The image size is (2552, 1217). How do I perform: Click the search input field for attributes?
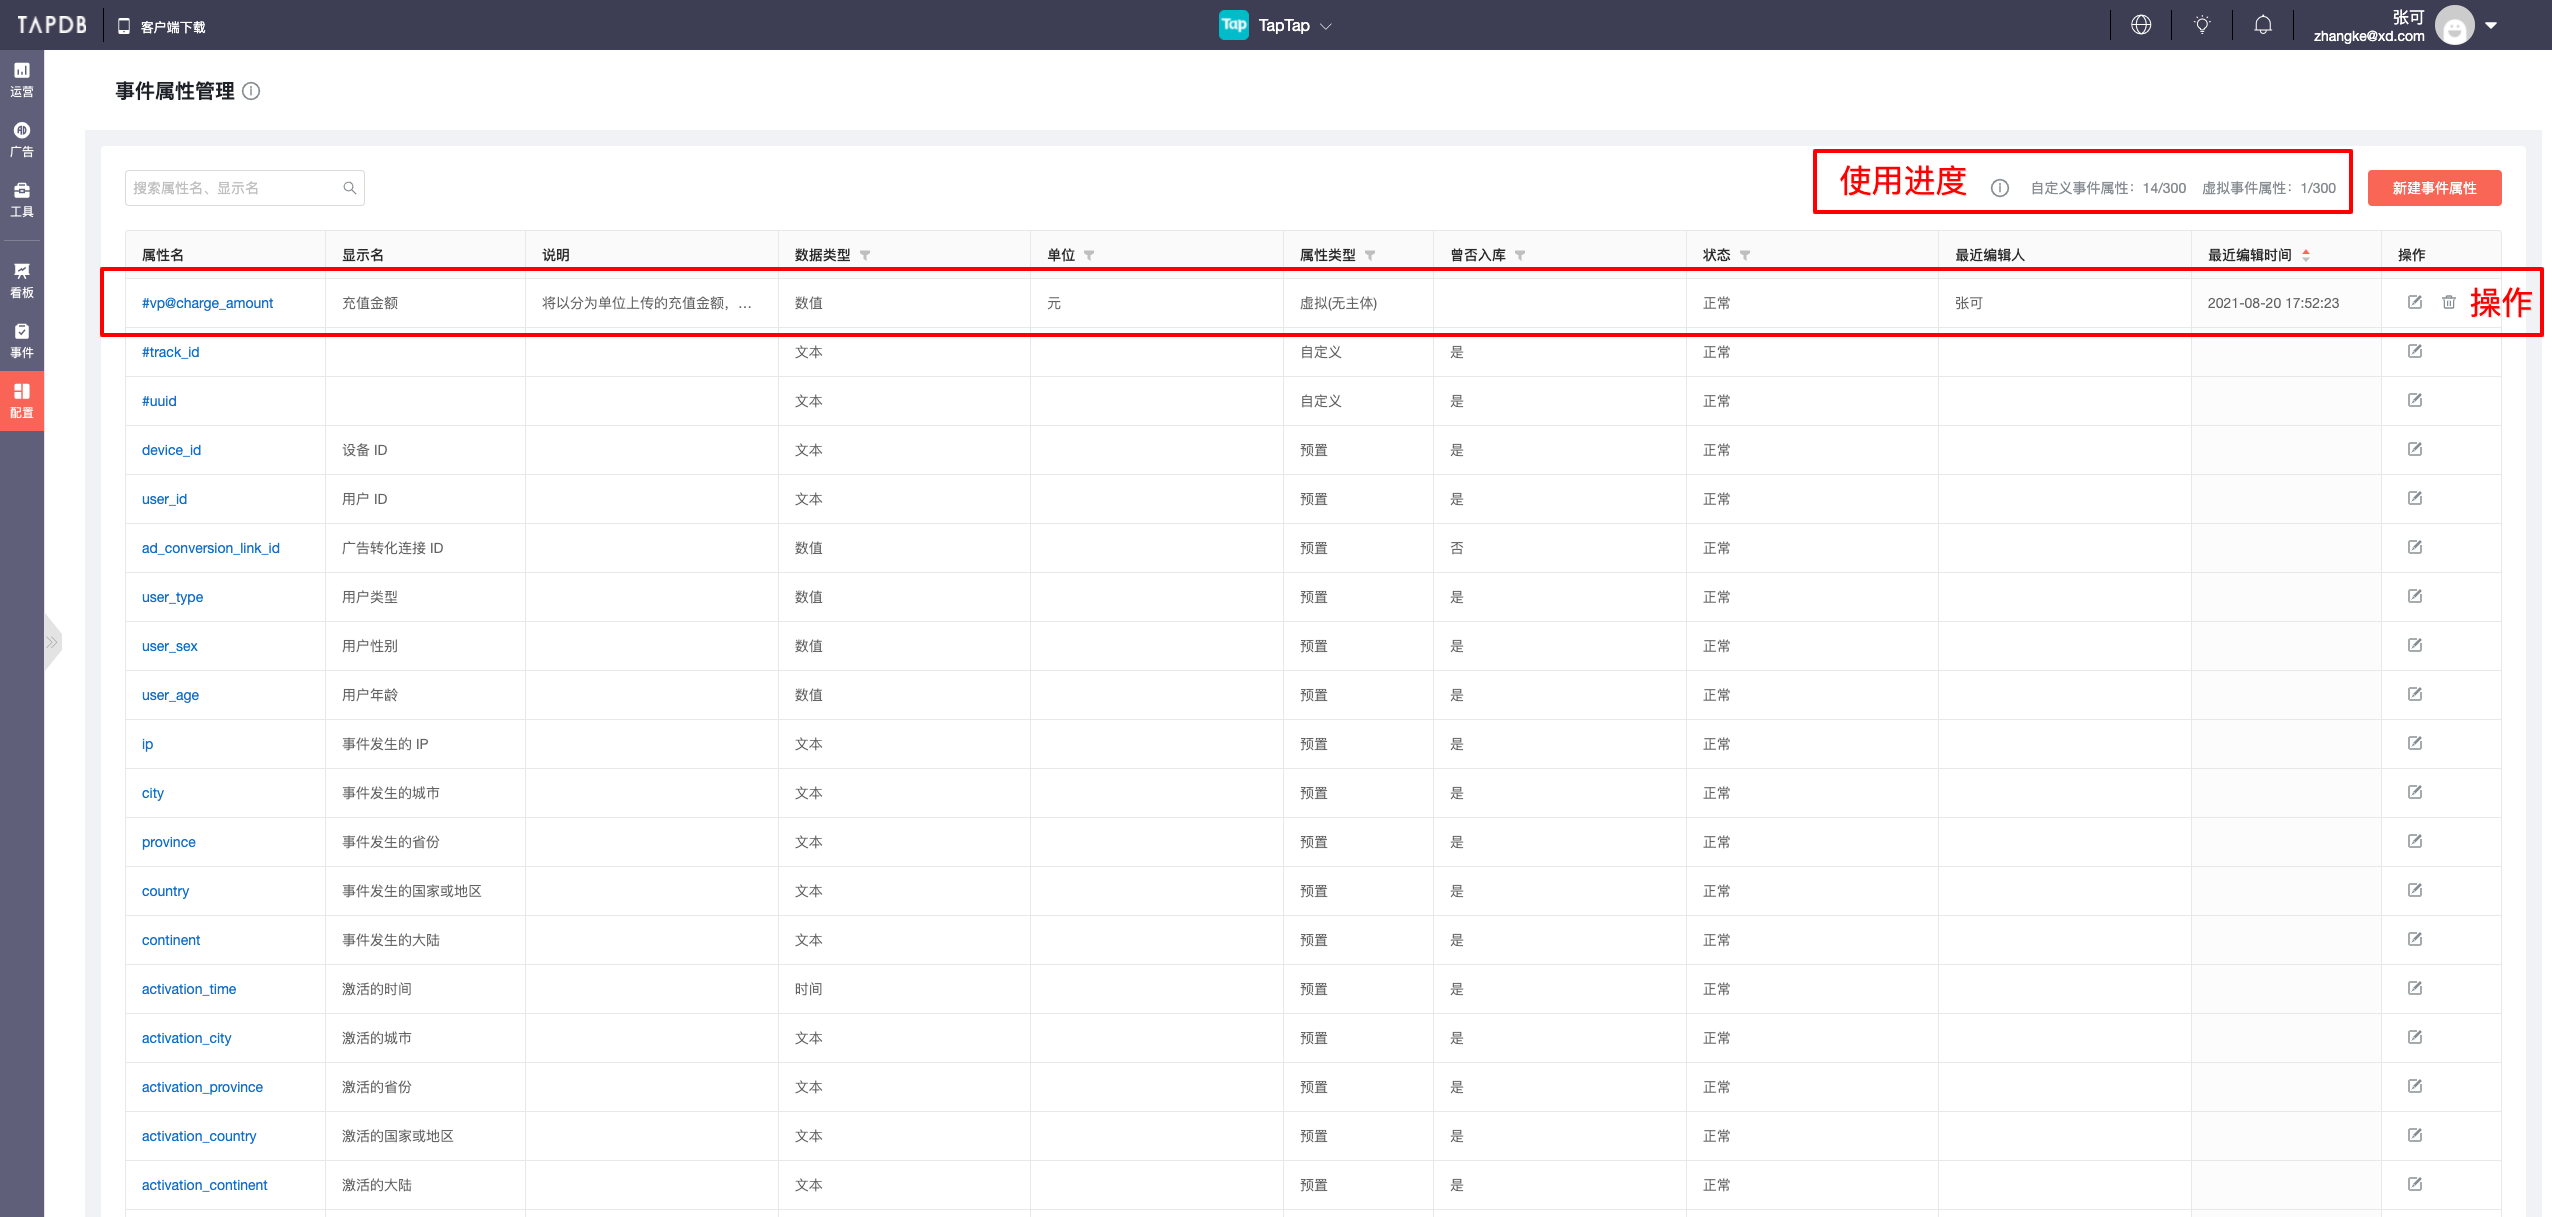point(243,187)
